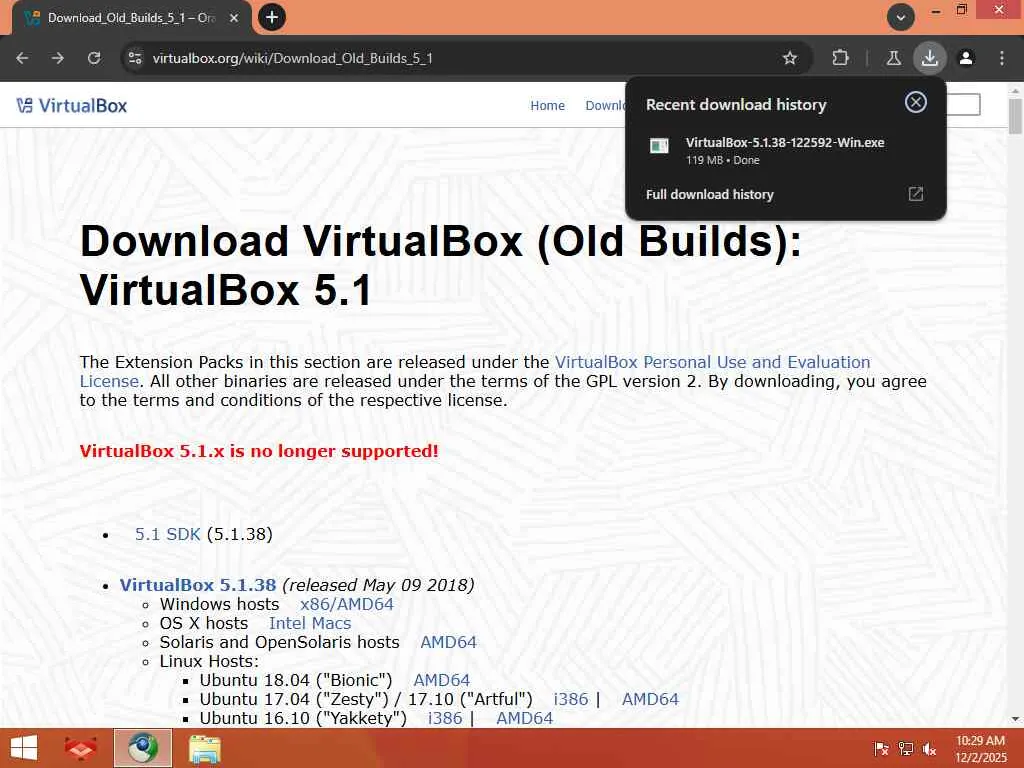Bookmark this page with the star icon

tap(790, 58)
